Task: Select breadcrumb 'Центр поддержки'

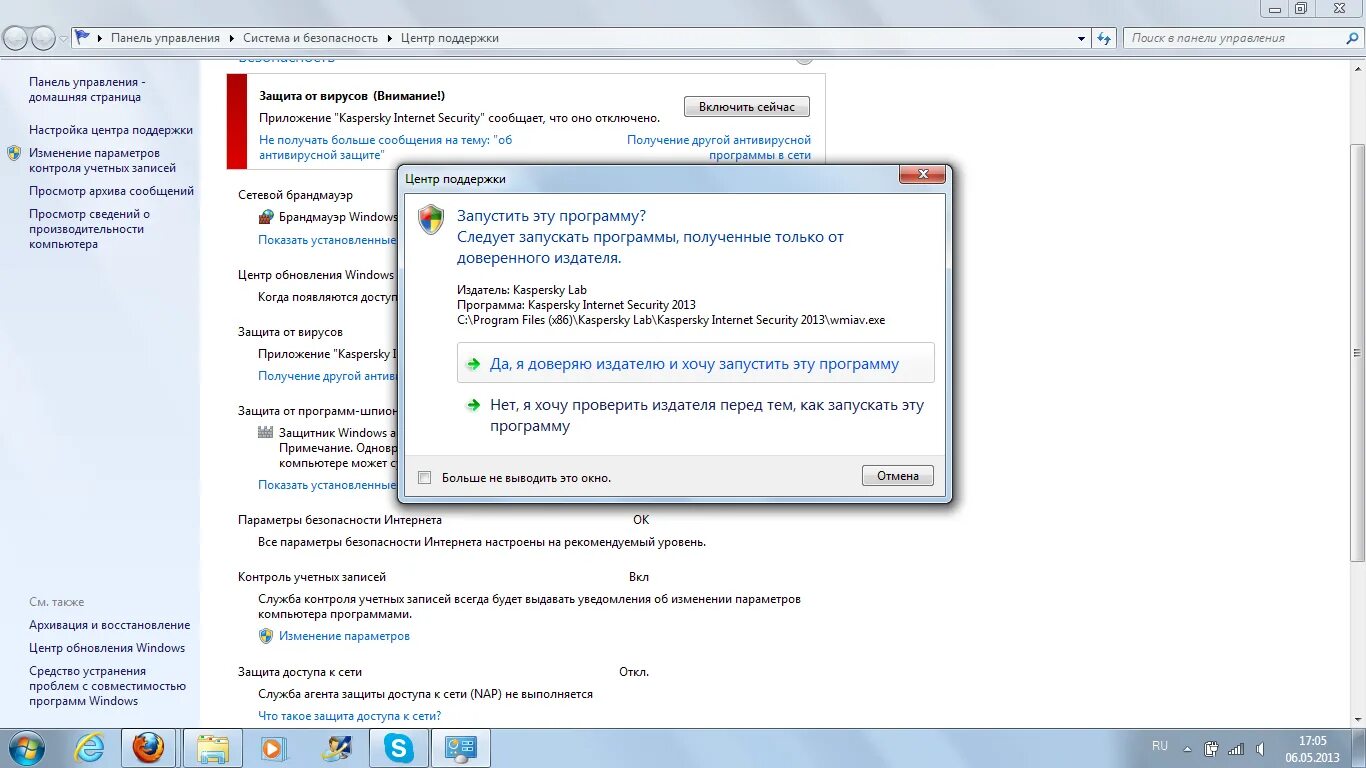Action: 450,38
